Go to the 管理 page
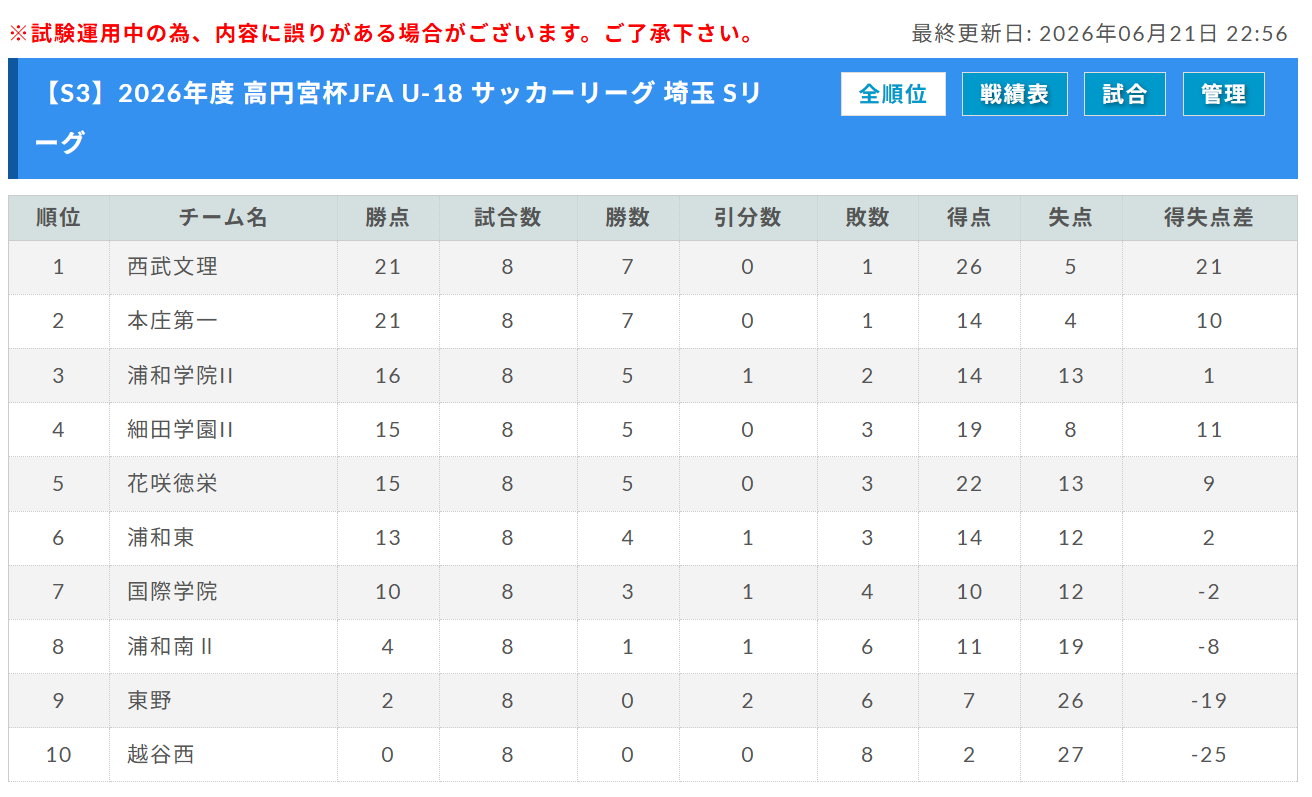The width and height of the screenshot is (1312, 797). [1223, 94]
